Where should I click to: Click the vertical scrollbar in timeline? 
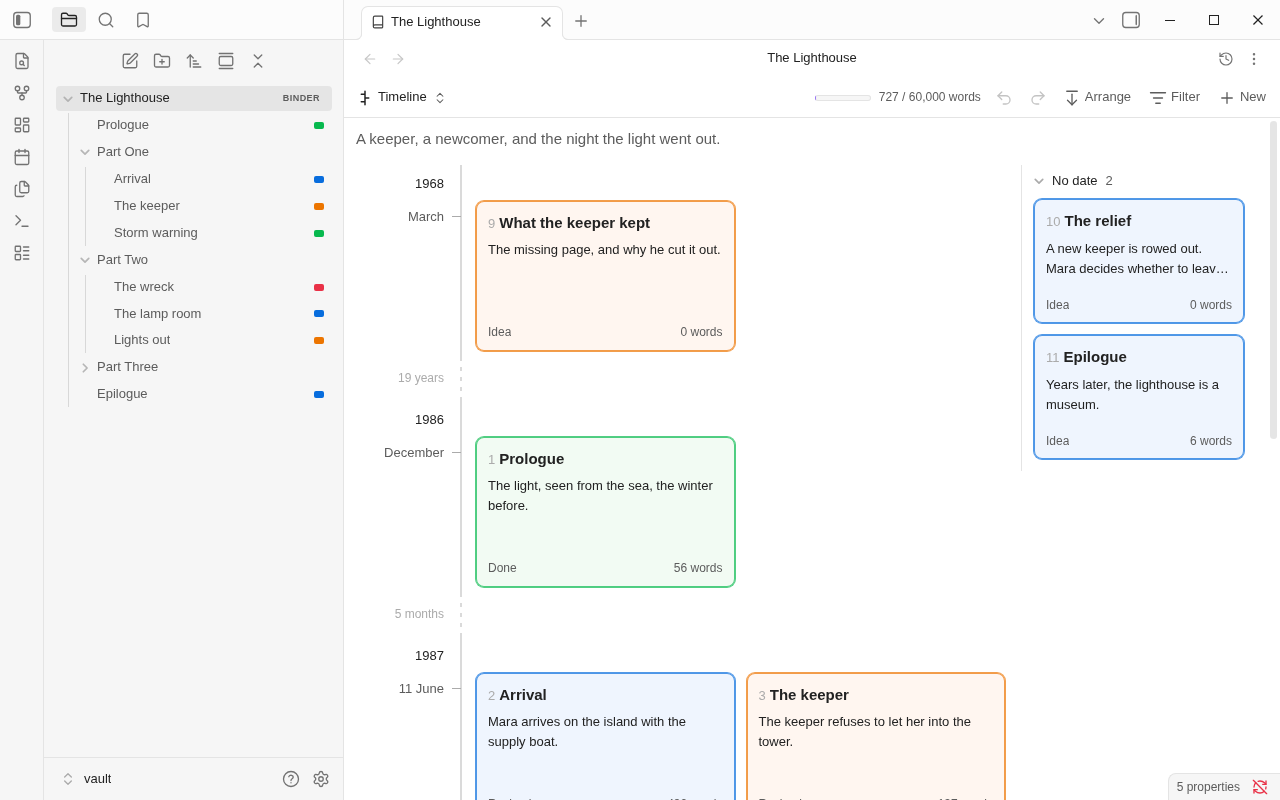tap(1273, 280)
